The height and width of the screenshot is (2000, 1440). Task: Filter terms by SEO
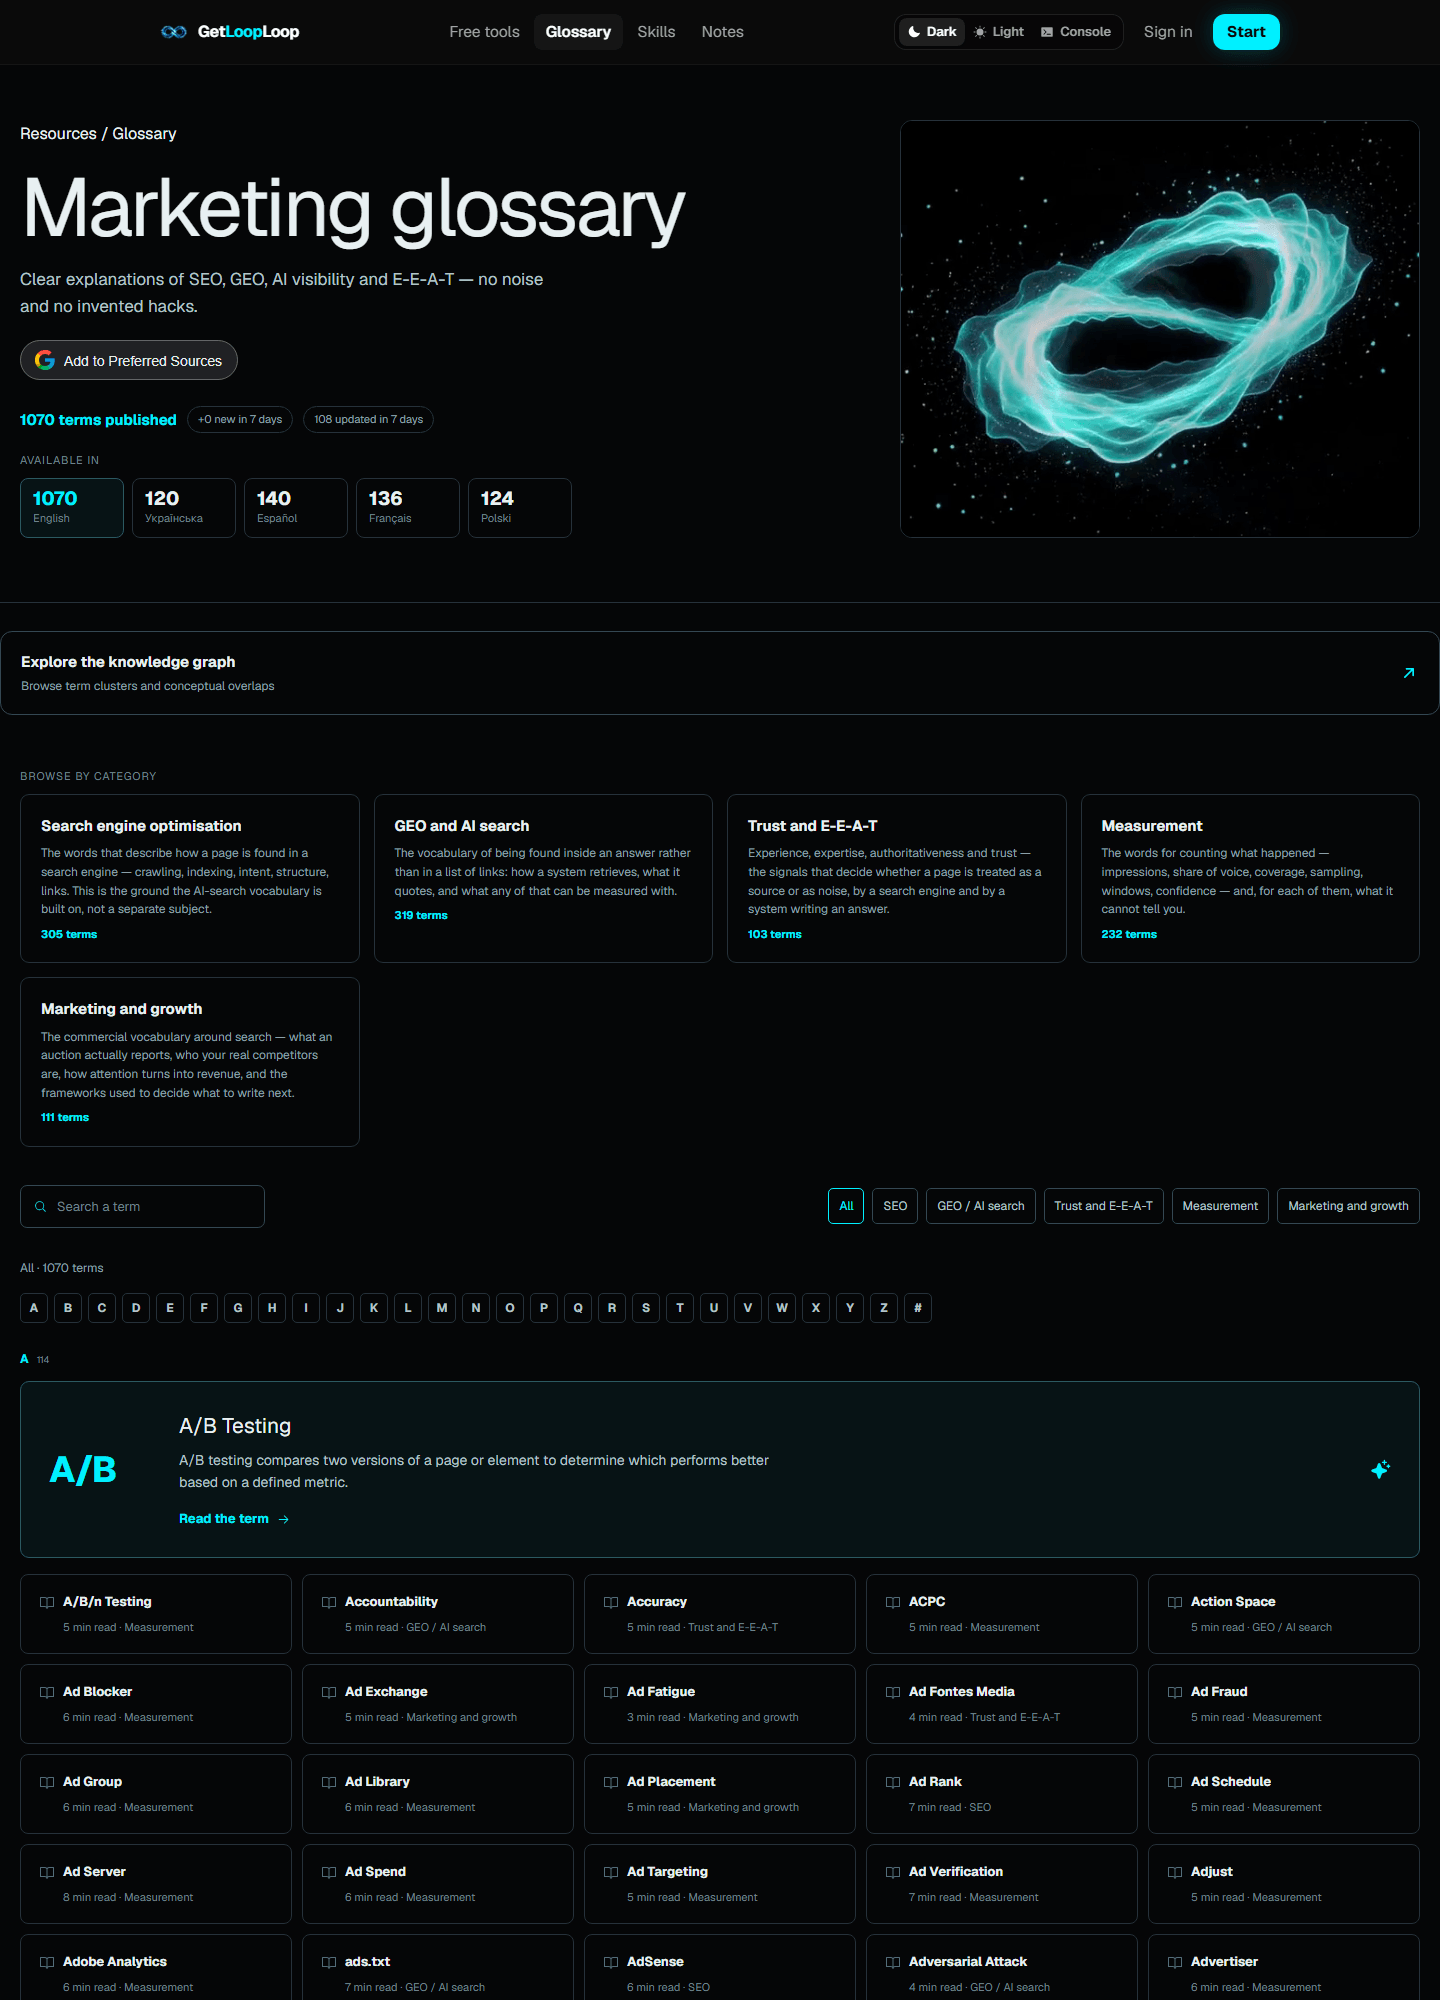(895, 1206)
